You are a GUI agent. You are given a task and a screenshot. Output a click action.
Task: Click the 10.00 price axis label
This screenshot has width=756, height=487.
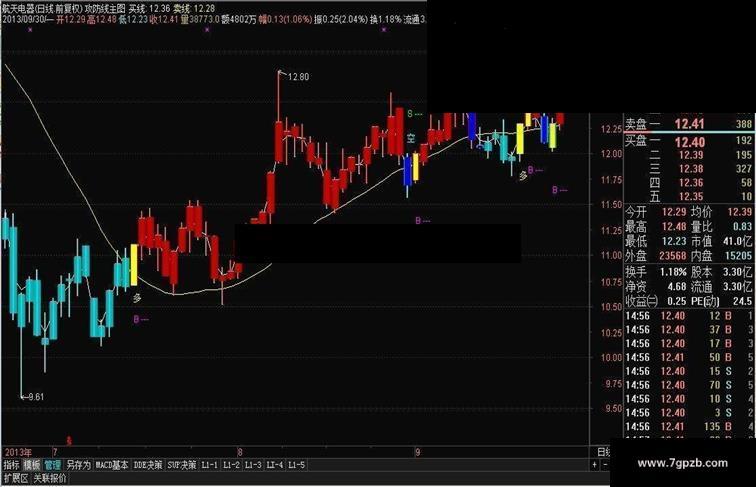611,358
